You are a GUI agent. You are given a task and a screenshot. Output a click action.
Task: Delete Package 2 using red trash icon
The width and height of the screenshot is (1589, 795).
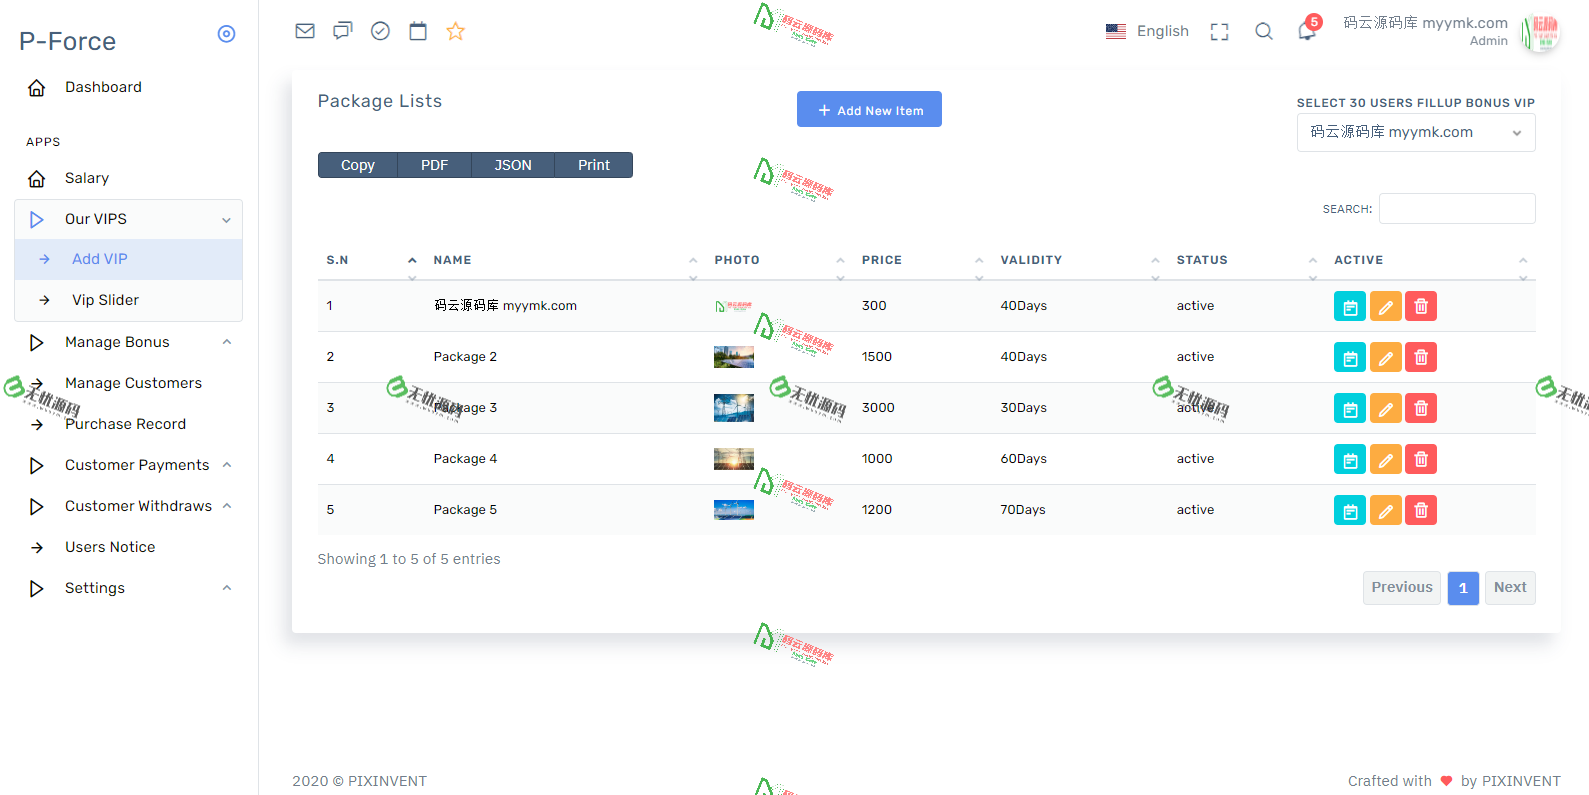(x=1420, y=357)
